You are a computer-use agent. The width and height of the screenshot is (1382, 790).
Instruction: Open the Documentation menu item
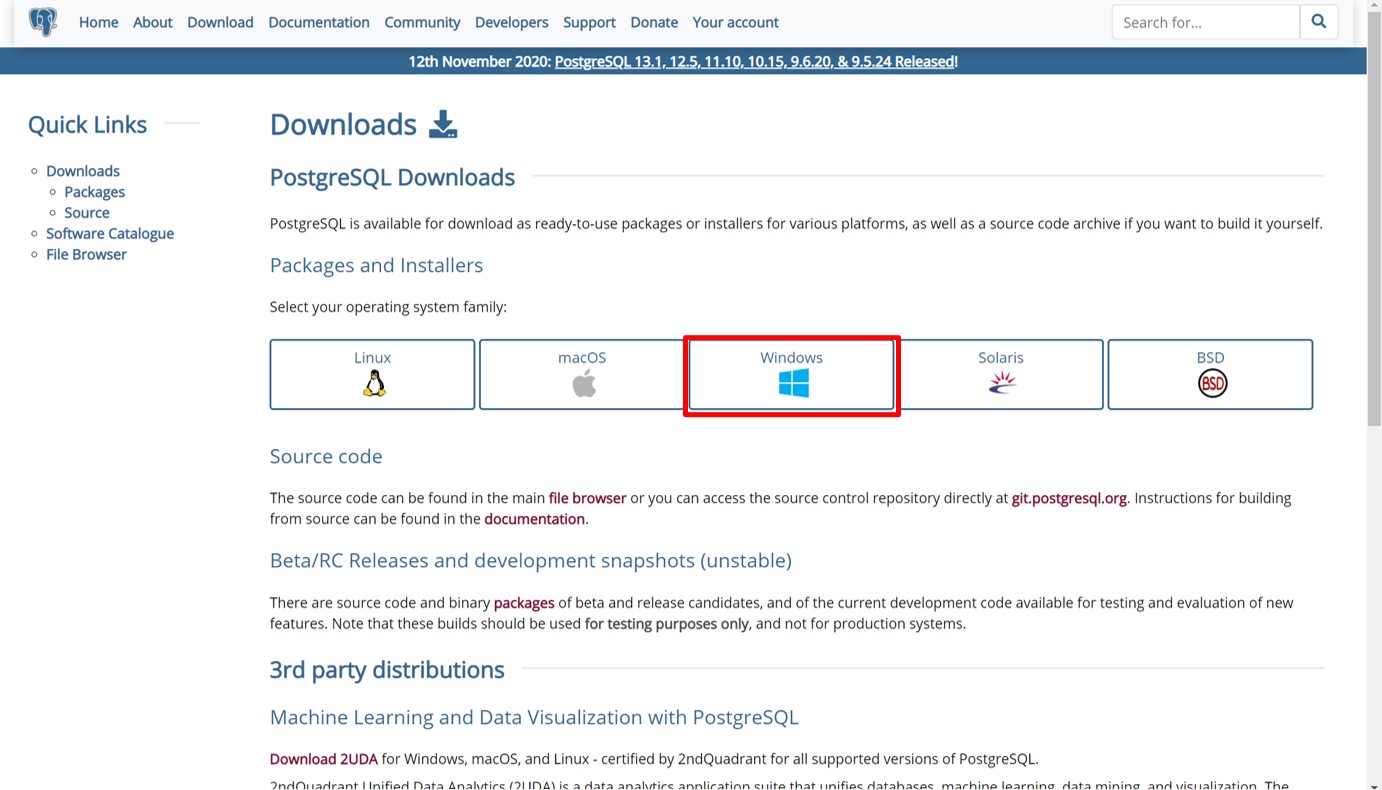(318, 22)
